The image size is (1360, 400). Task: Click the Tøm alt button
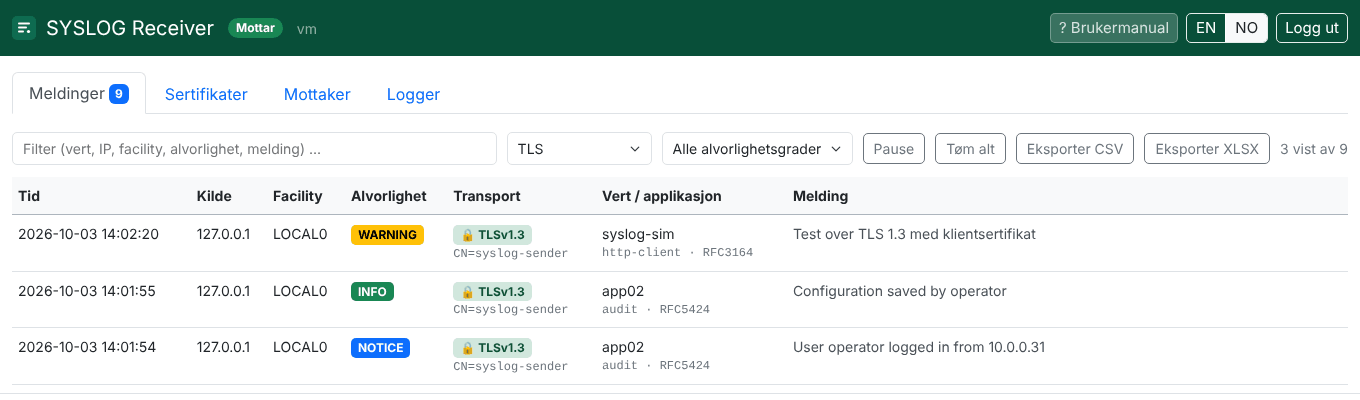pyautogui.click(x=970, y=149)
